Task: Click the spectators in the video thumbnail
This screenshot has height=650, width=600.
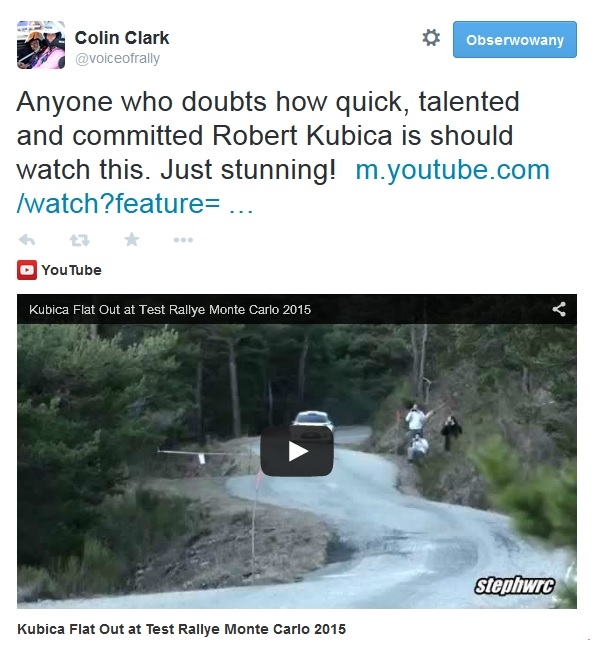Action: 432,432
